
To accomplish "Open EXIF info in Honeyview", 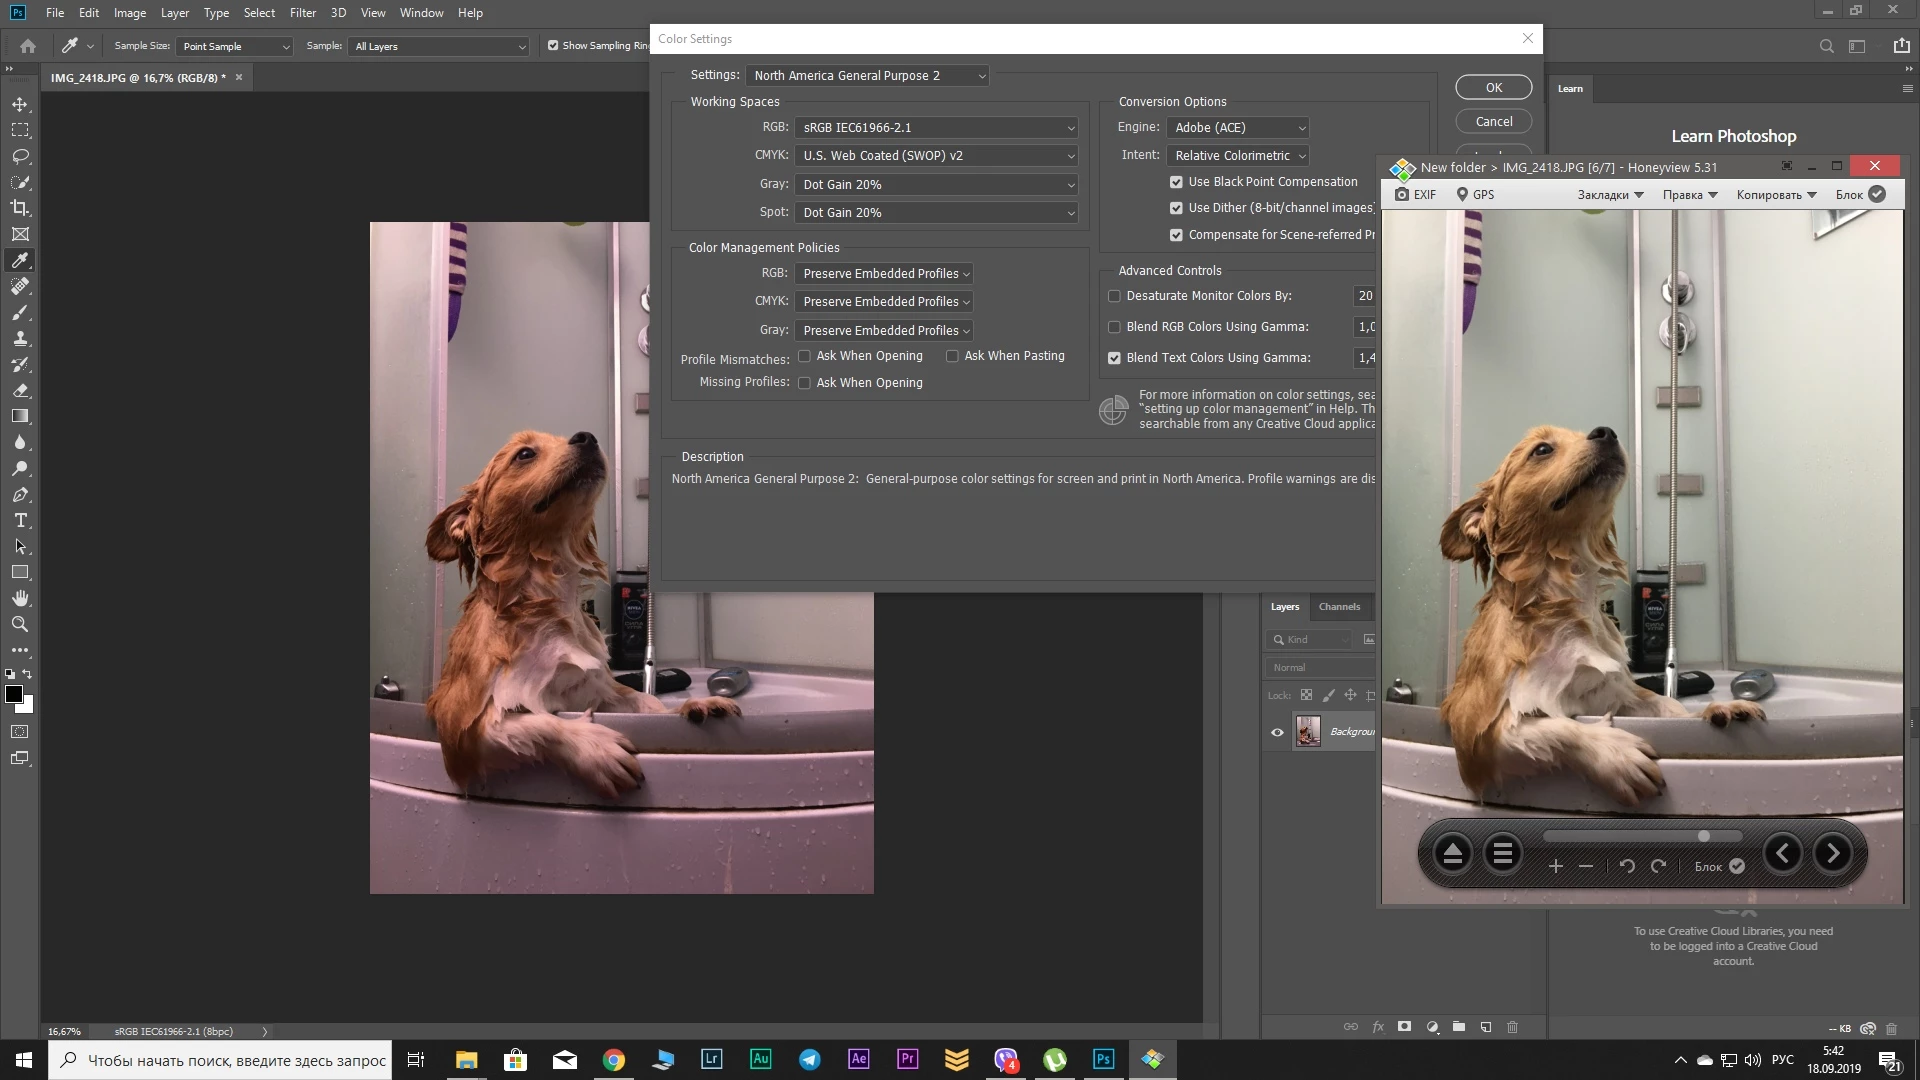I will [x=1416, y=195].
